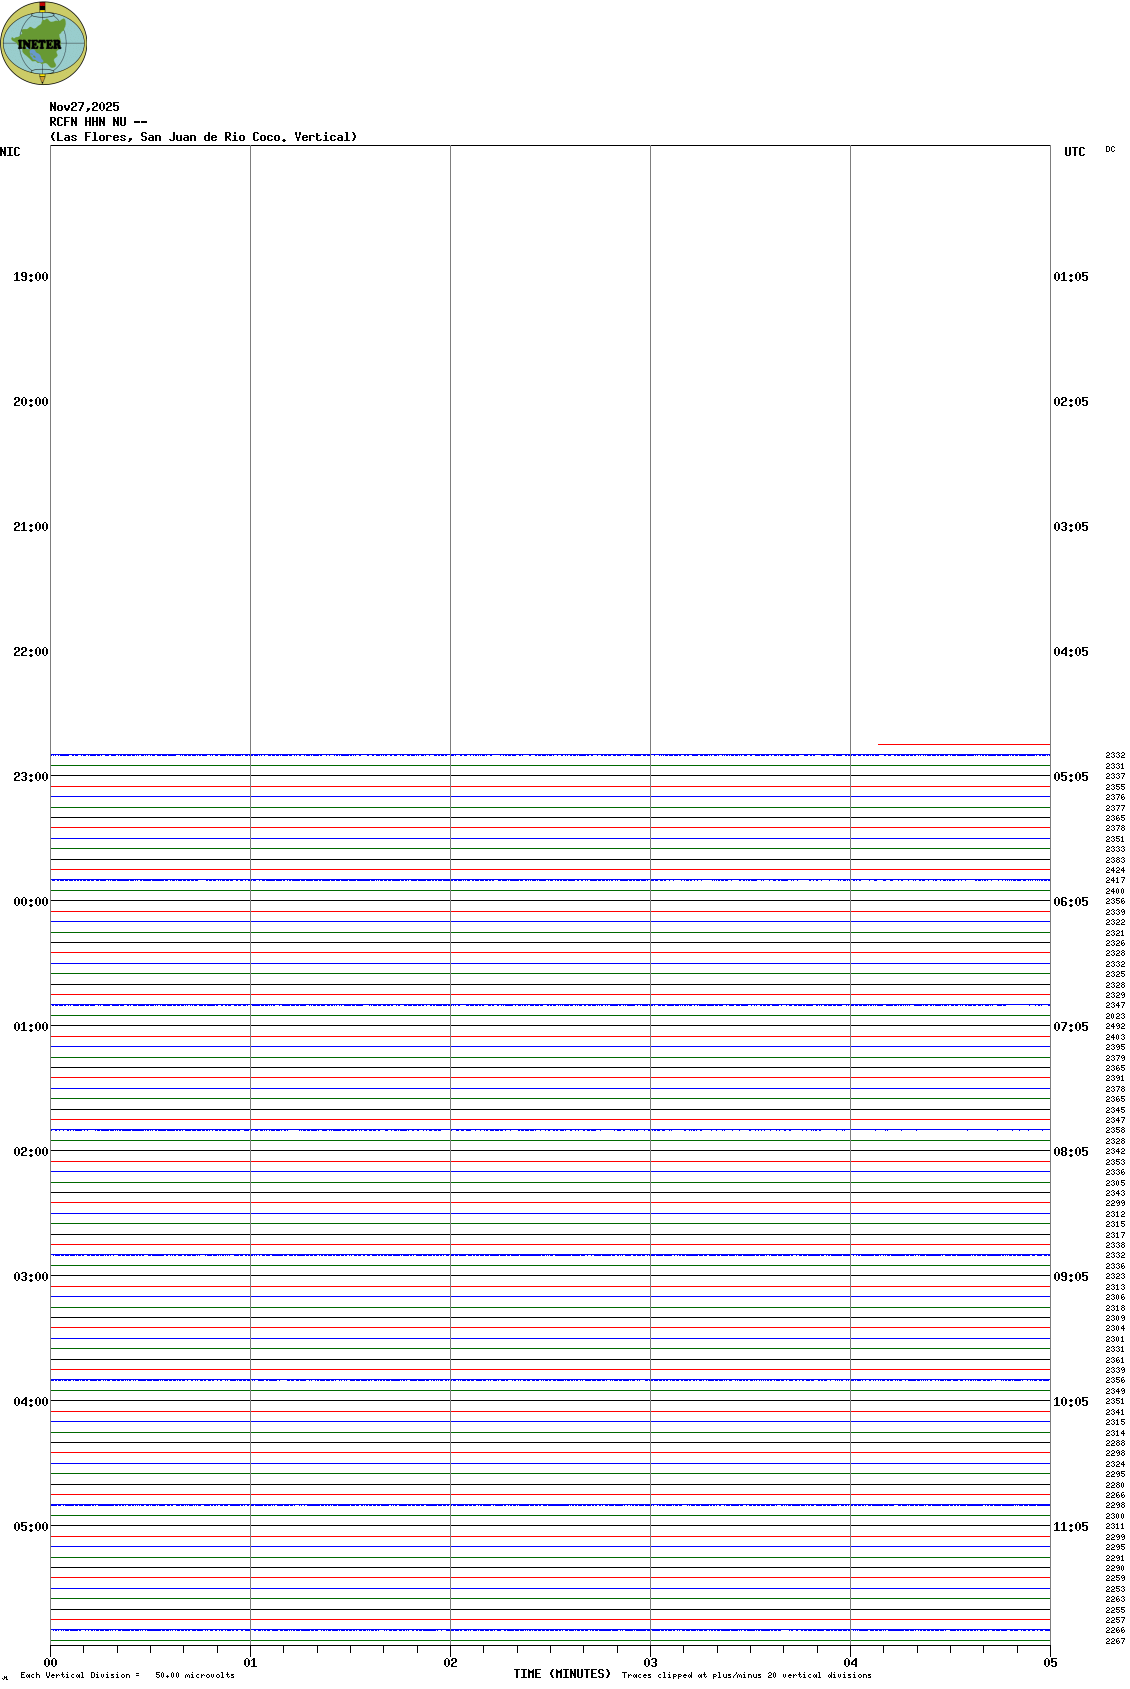Click the TIME (MINUTES) axis title
This screenshot has width=1130, height=1689.
562,1674
